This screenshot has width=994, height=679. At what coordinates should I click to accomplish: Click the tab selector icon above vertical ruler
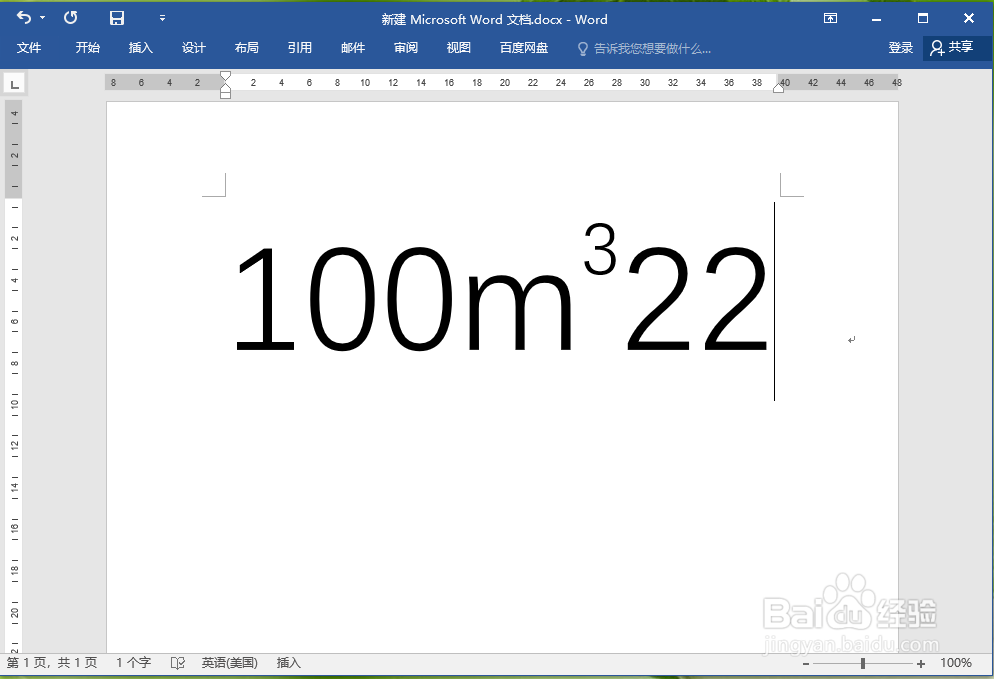pos(14,84)
